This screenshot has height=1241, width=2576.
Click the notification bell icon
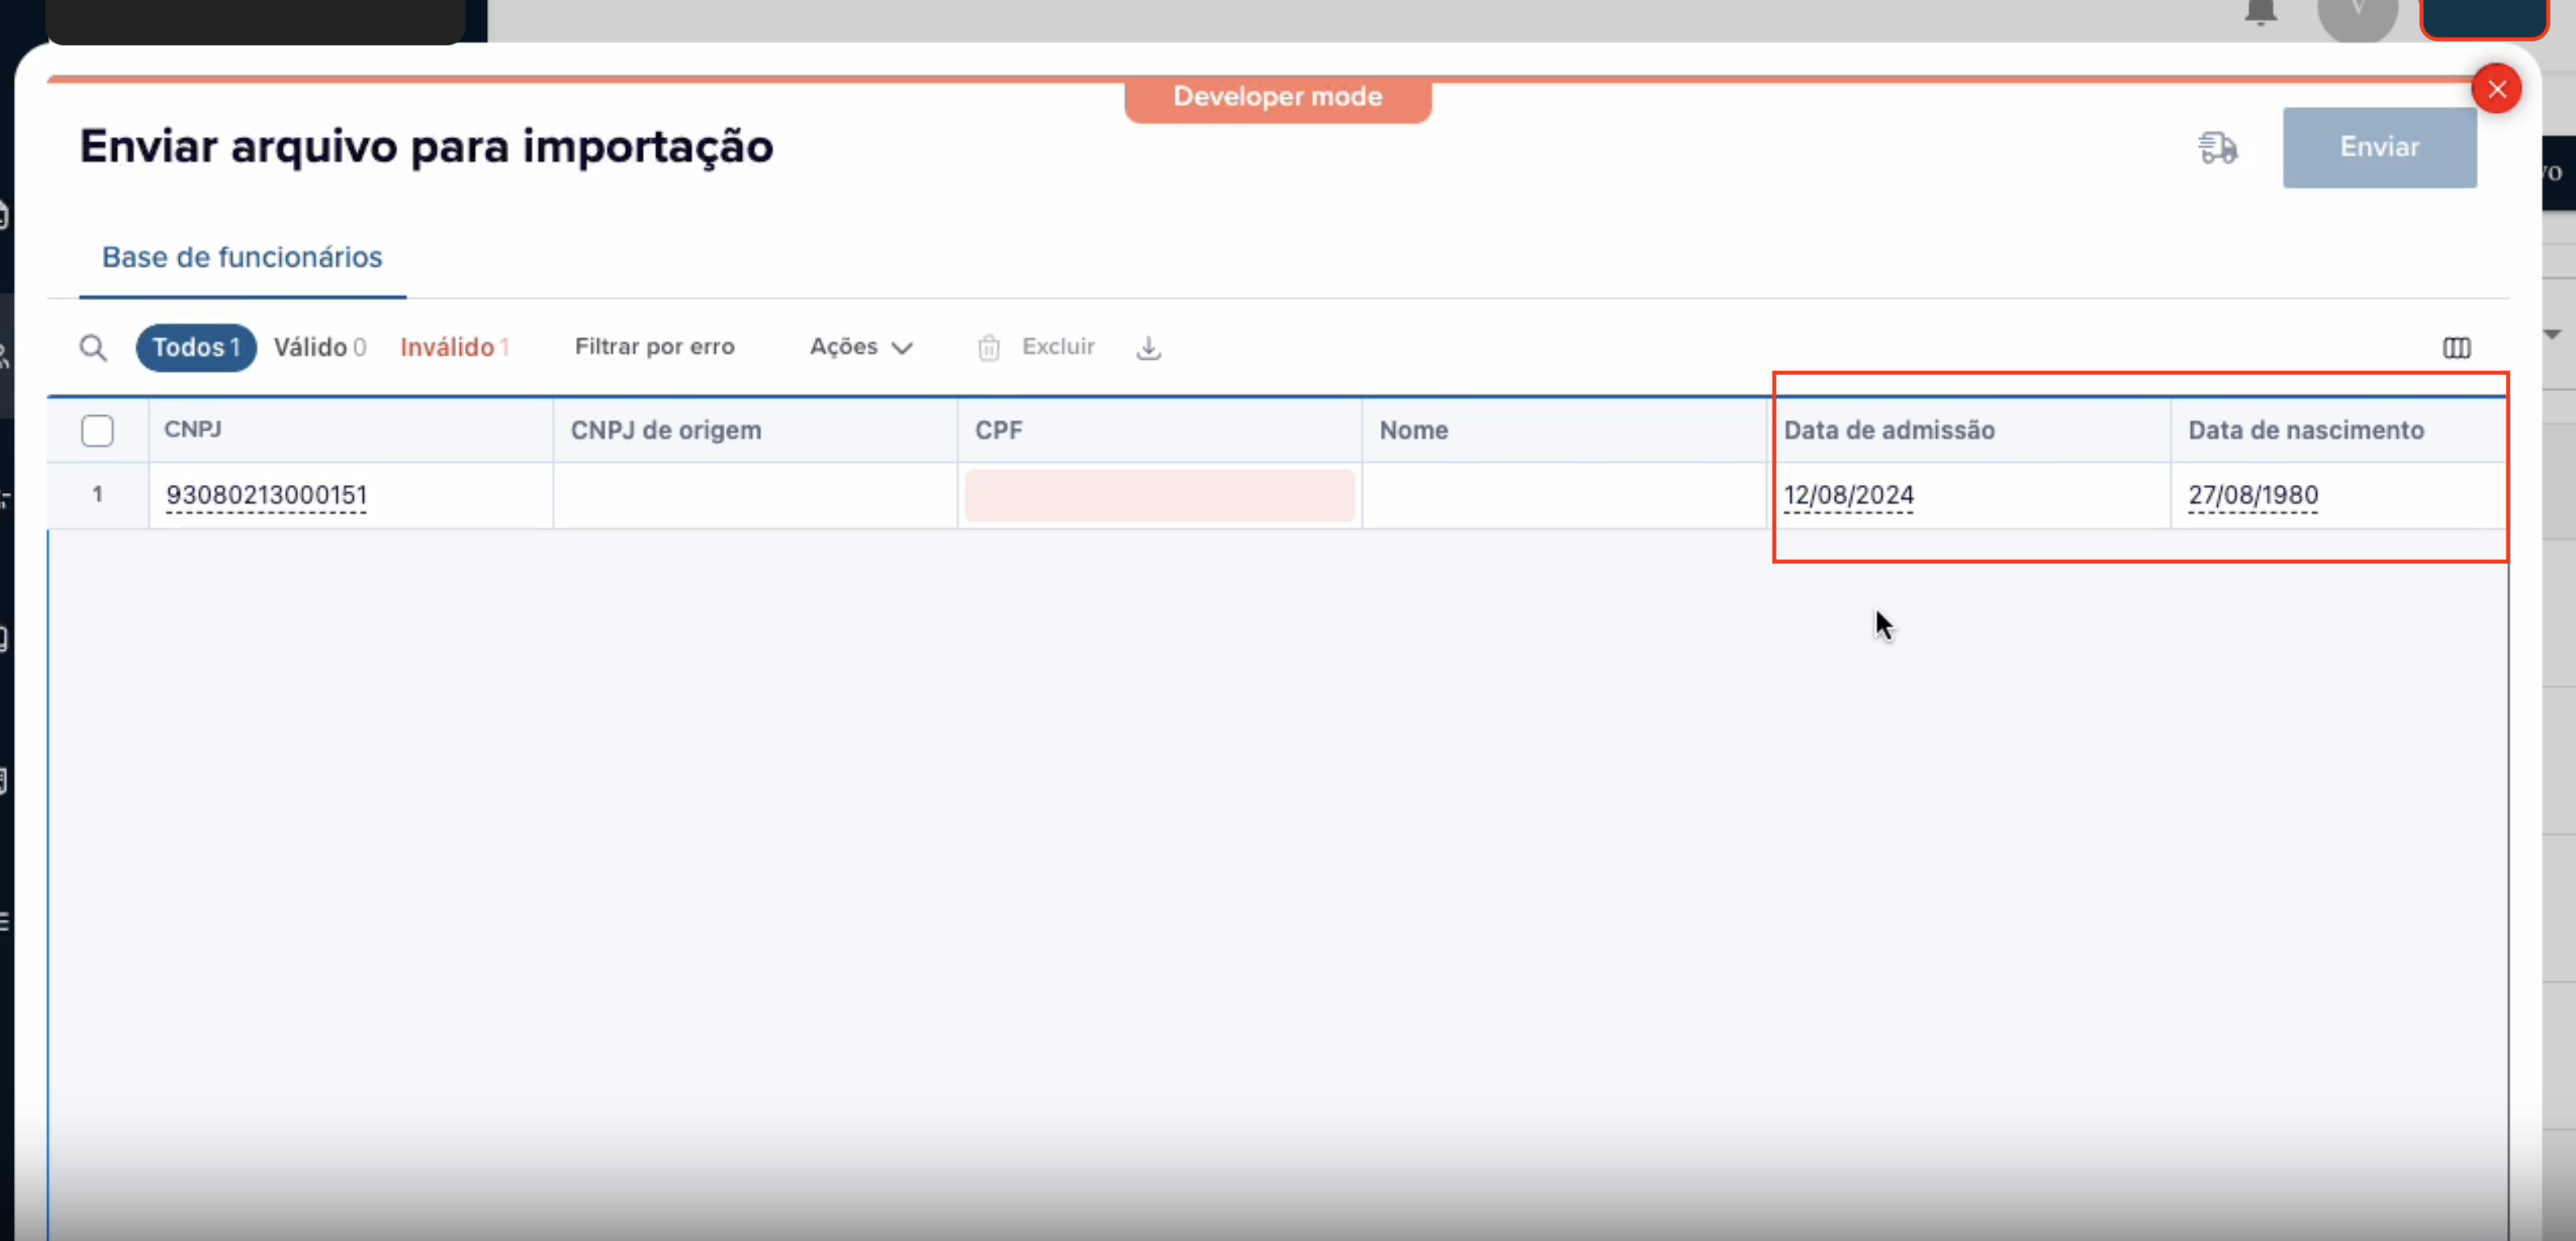click(2260, 12)
